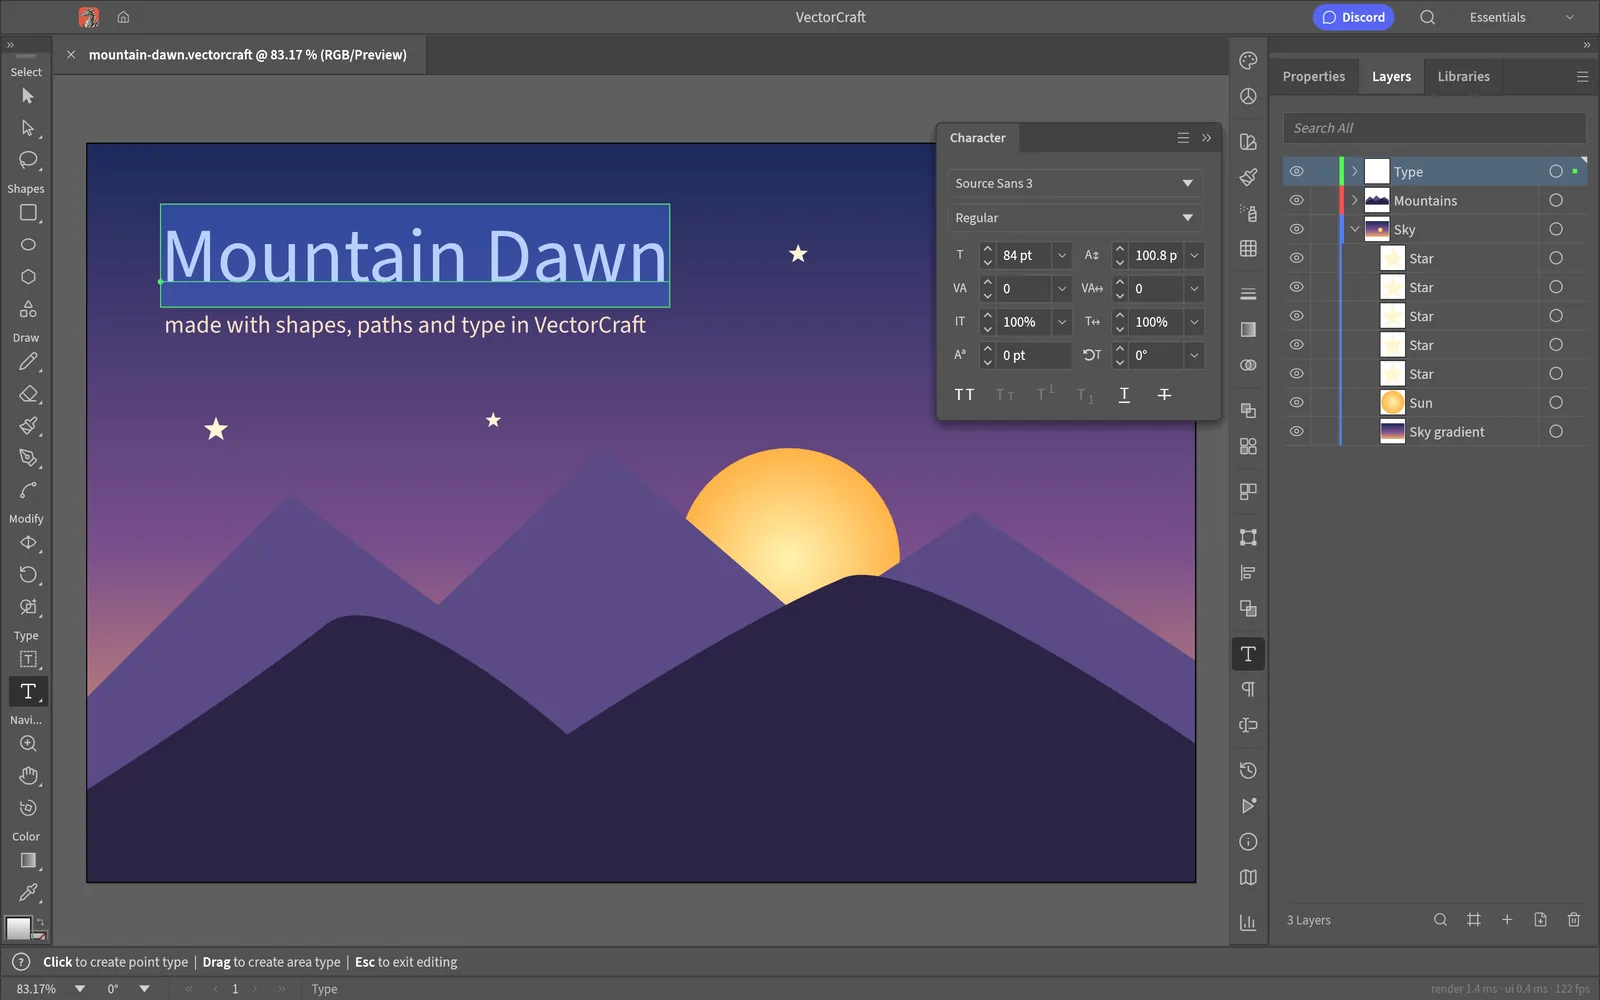Select the Zoom tool
This screenshot has width=1600, height=1000.
(28, 744)
